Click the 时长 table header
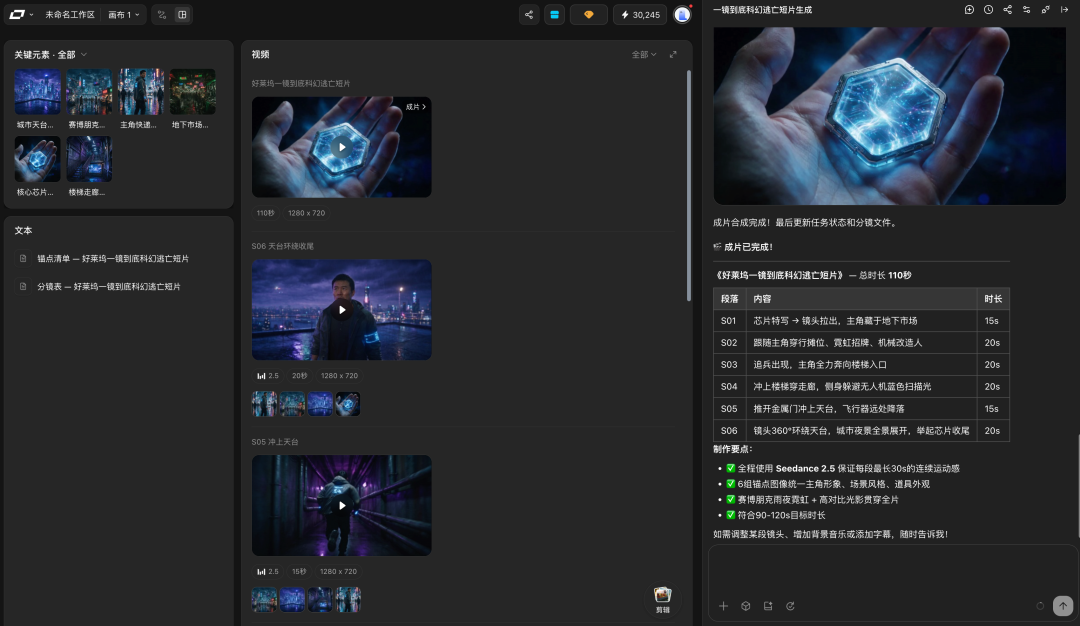This screenshot has height=626, width=1080. [993, 299]
